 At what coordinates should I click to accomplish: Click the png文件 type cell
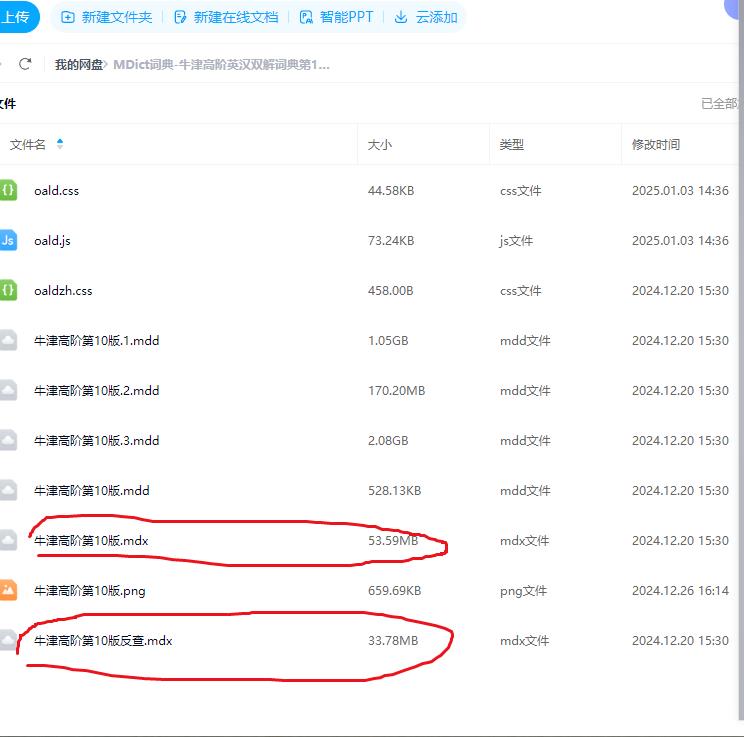(523, 591)
